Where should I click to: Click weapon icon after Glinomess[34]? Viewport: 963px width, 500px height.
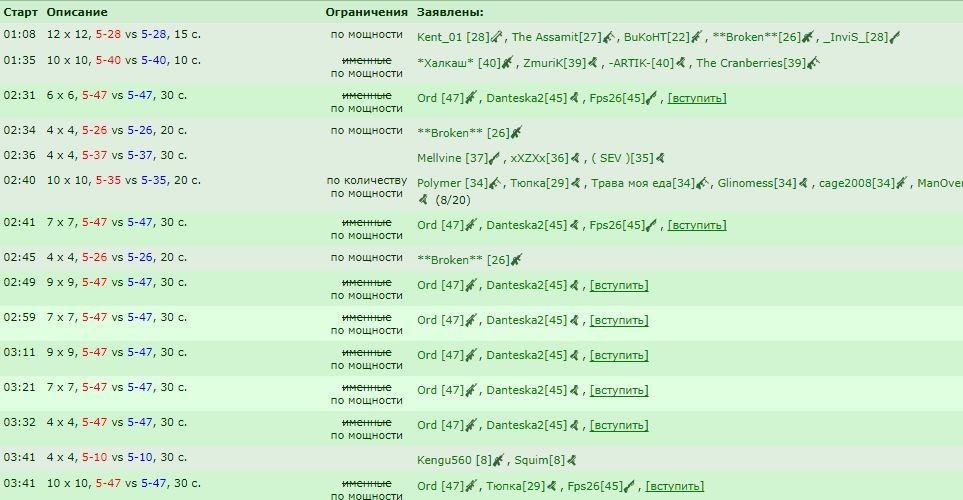click(803, 183)
